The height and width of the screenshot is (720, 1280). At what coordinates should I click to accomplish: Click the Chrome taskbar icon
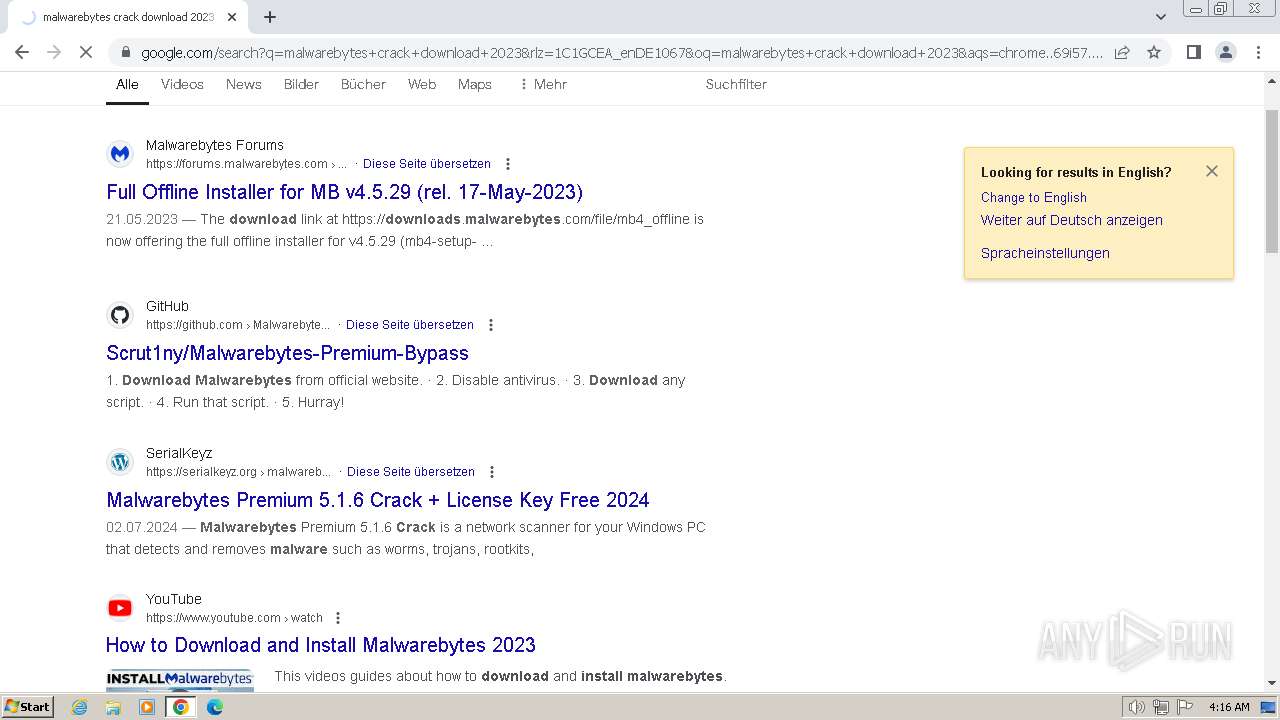point(181,707)
